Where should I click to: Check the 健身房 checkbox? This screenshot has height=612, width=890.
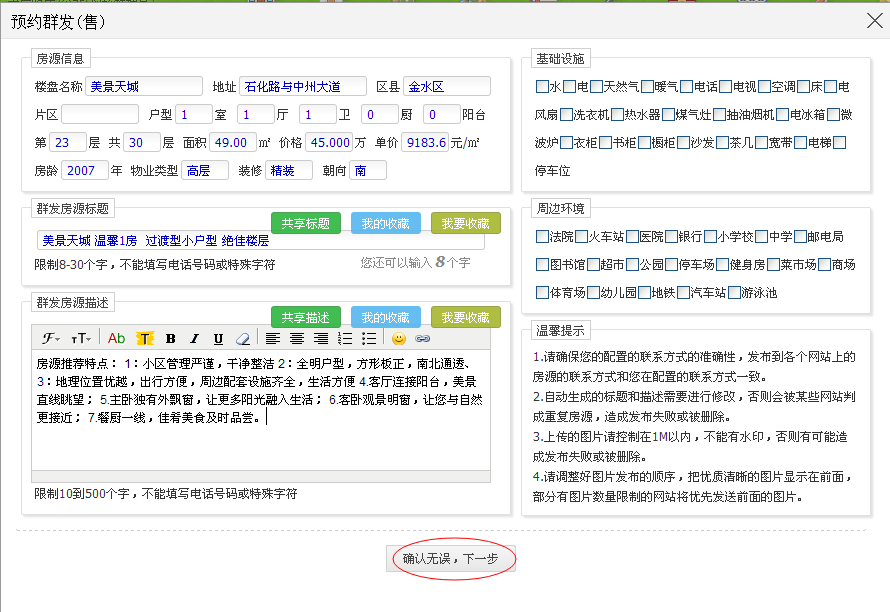(x=723, y=265)
